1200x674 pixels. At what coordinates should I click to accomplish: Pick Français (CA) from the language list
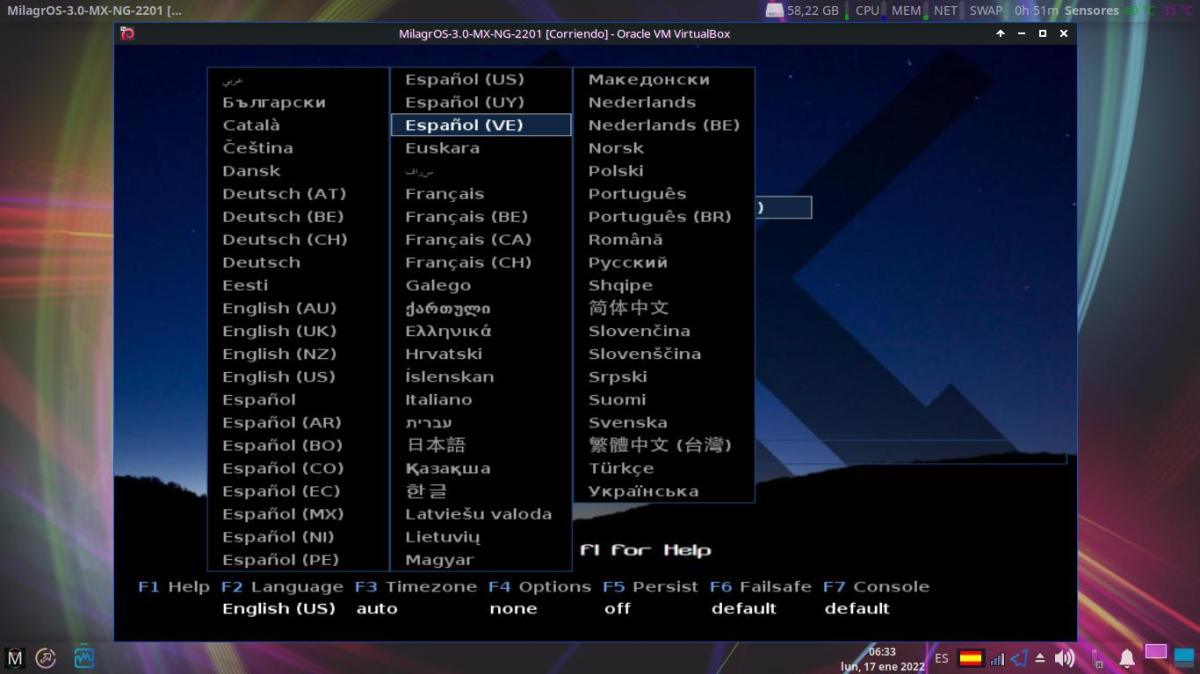pyautogui.click(x=467, y=240)
